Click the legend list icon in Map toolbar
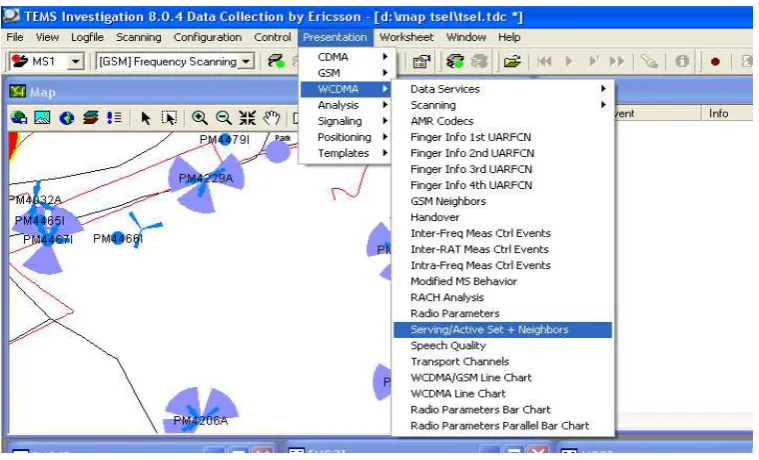The height and width of the screenshot is (460, 759). click(114, 117)
